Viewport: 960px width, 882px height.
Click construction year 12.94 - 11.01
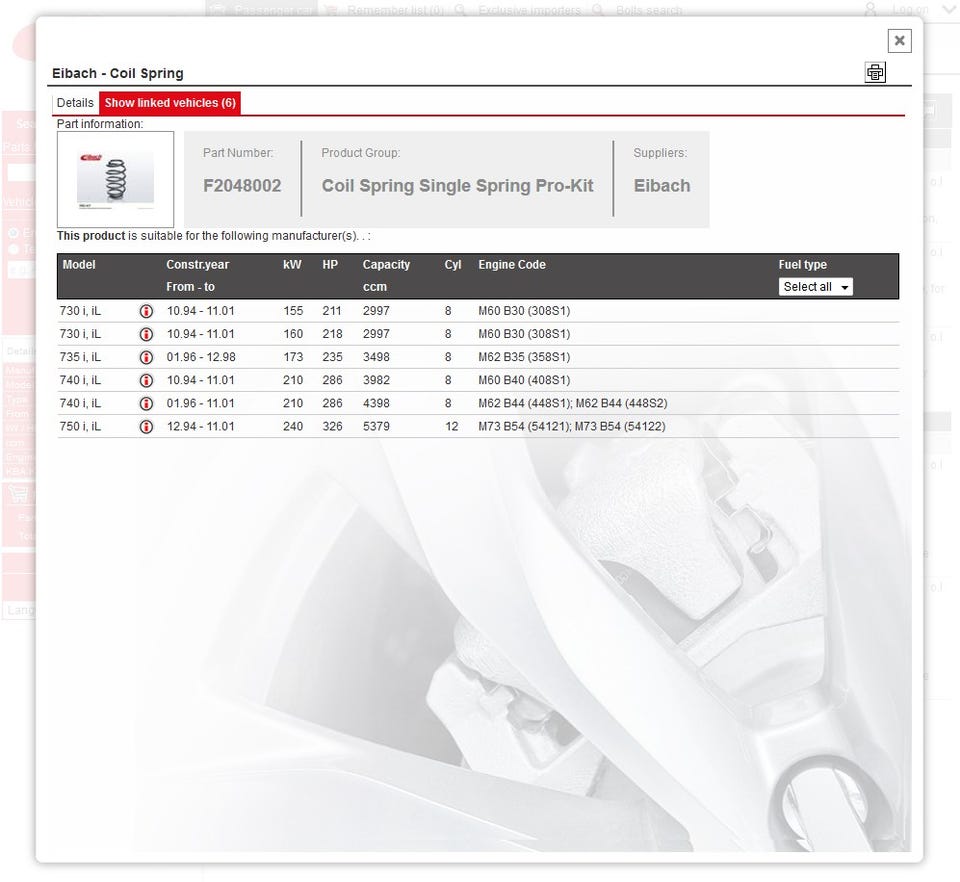click(x=201, y=426)
